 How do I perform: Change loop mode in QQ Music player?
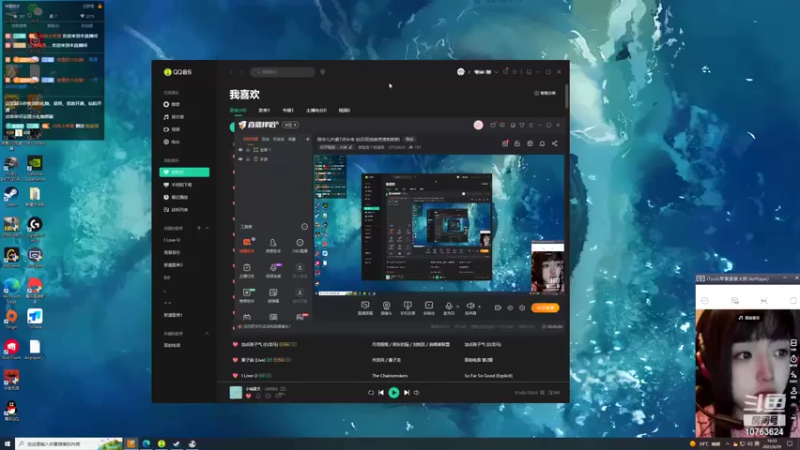click(371, 392)
